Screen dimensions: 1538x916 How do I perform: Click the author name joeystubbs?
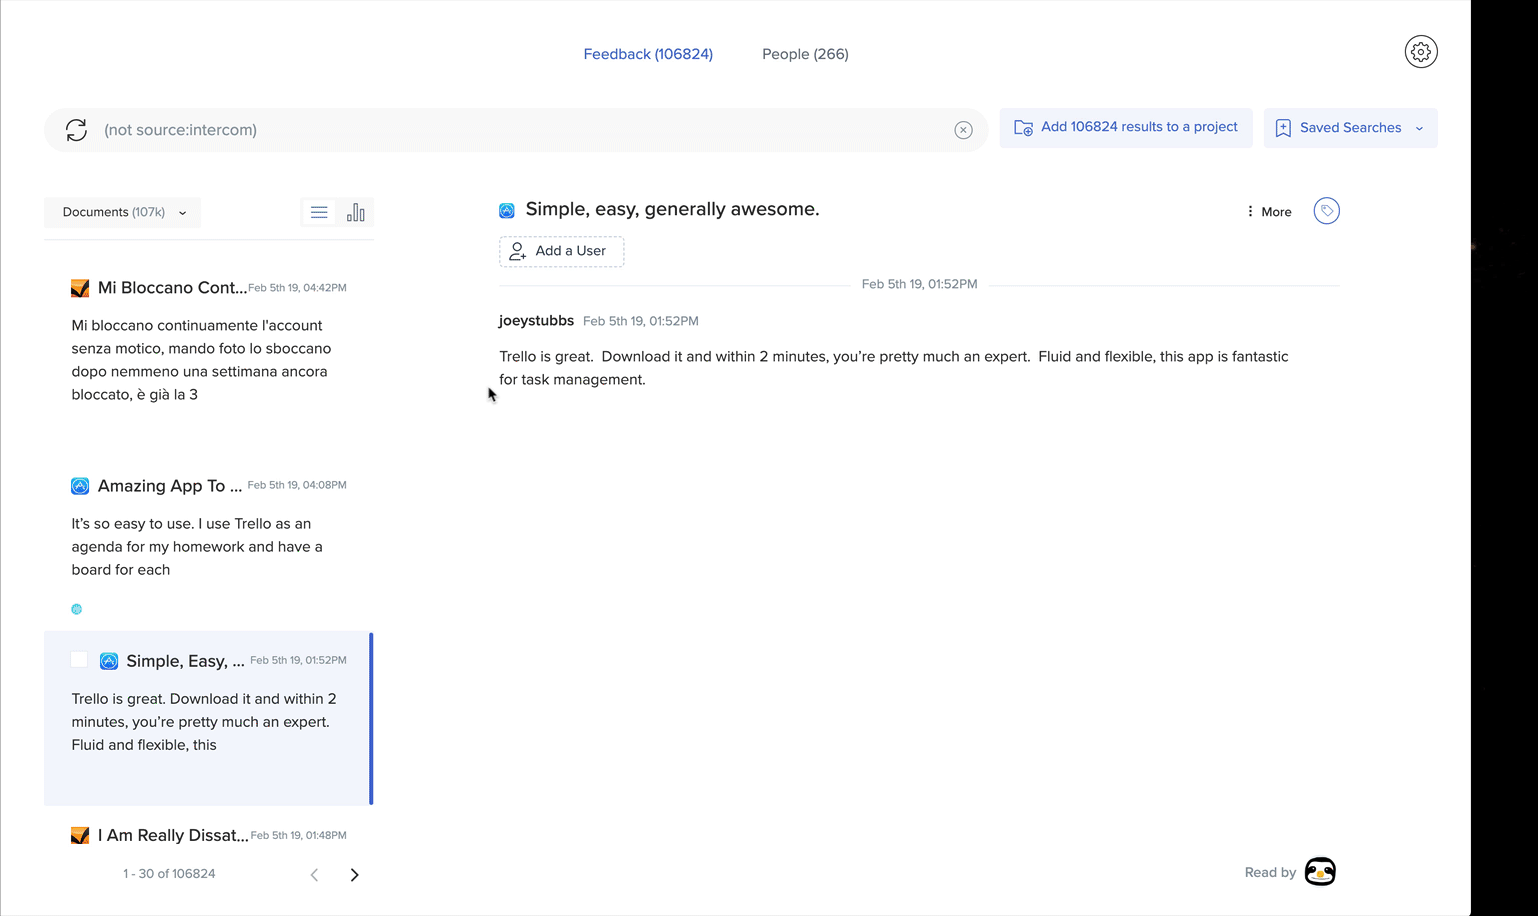(x=536, y=321)
